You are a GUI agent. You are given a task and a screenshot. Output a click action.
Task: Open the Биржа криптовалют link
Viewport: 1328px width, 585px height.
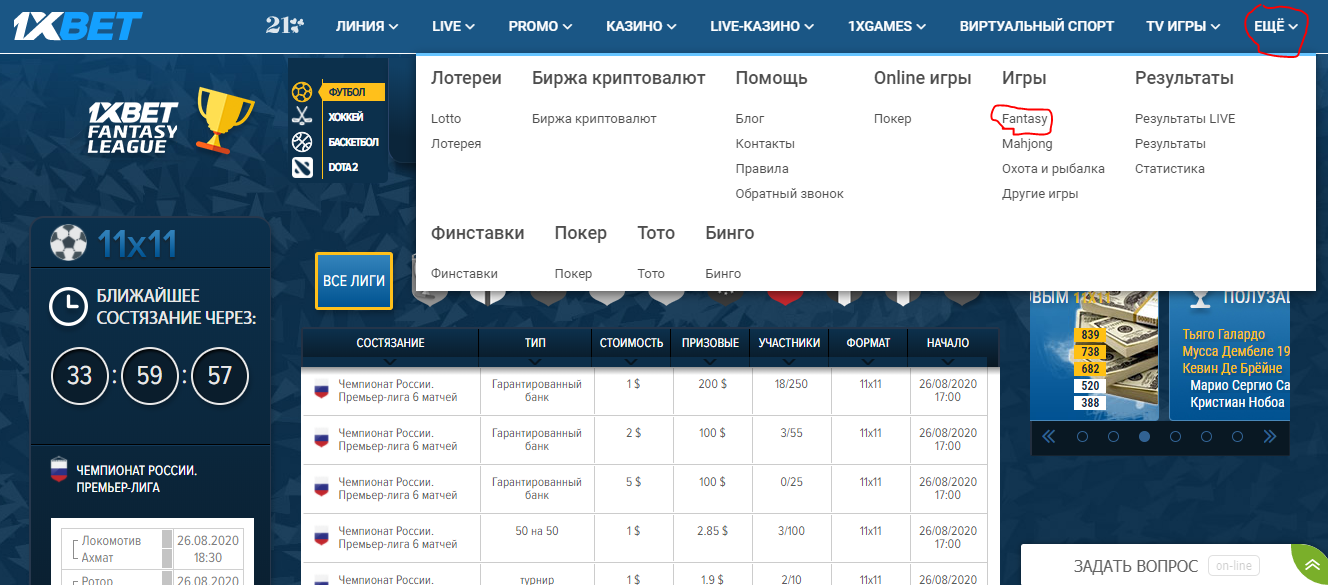pyautogui.click(x=594, y=118)
